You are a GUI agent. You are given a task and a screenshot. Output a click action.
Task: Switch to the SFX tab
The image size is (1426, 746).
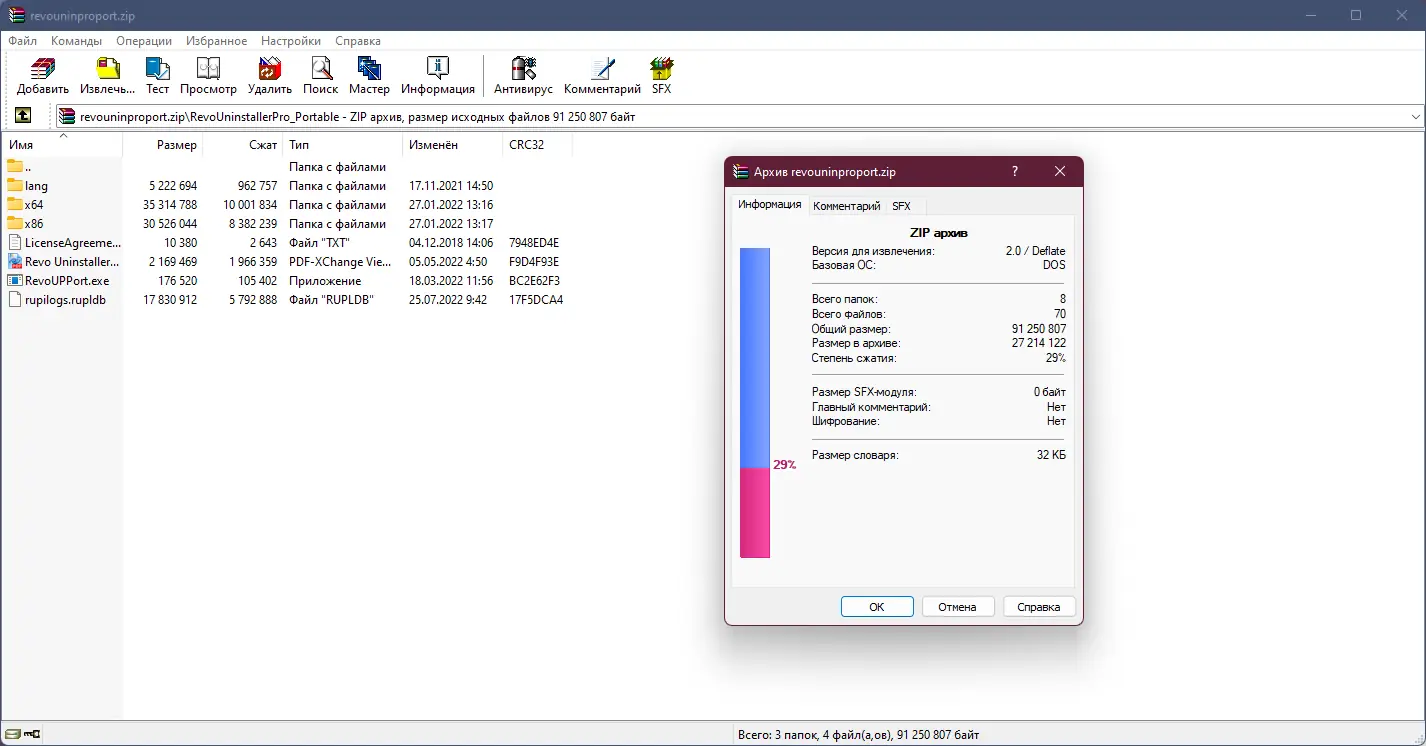(901, 206)
